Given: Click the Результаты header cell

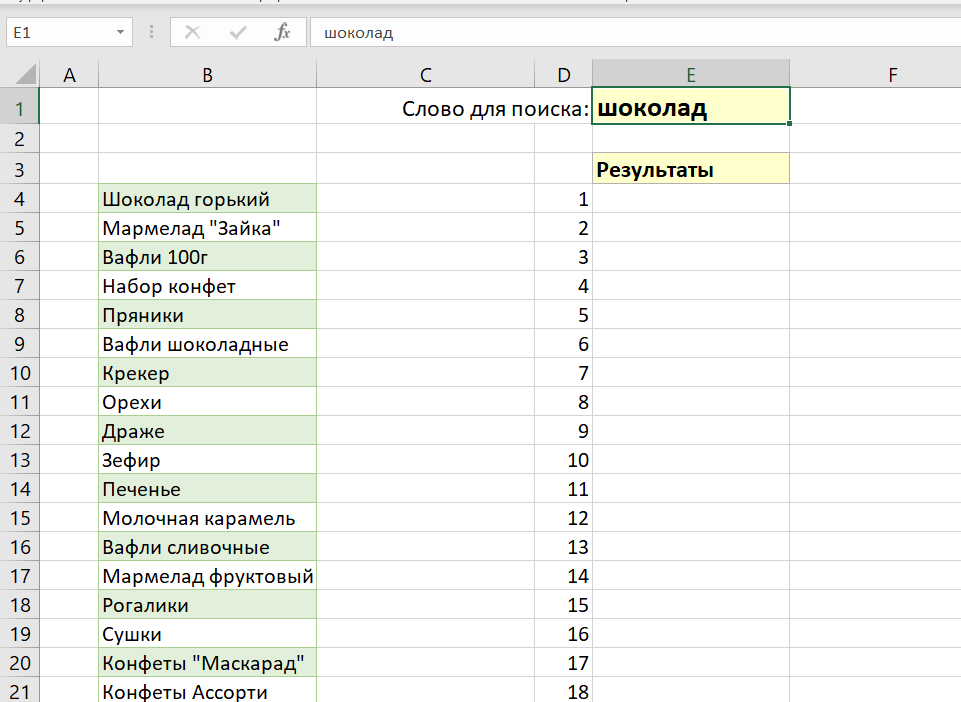Looking at the screenshot, I should tap(690, 170).
